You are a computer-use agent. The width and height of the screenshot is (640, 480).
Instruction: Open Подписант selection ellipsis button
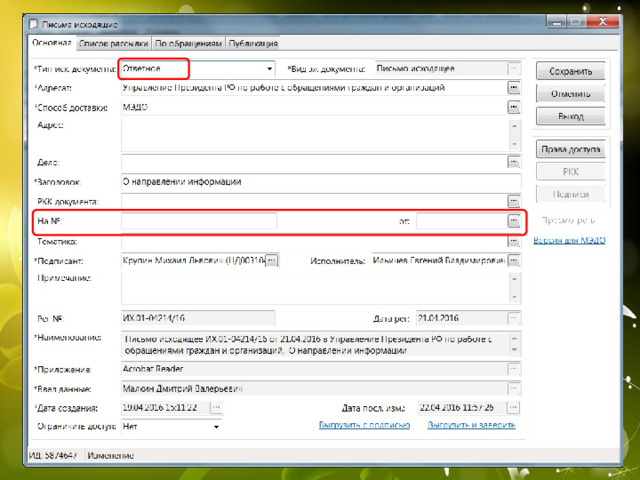point(271,261)
